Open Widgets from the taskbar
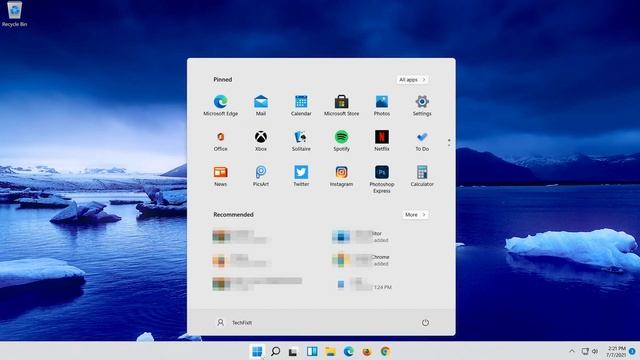Image resolution: width=640 pixels, height=360 pixels. [312, 351]
